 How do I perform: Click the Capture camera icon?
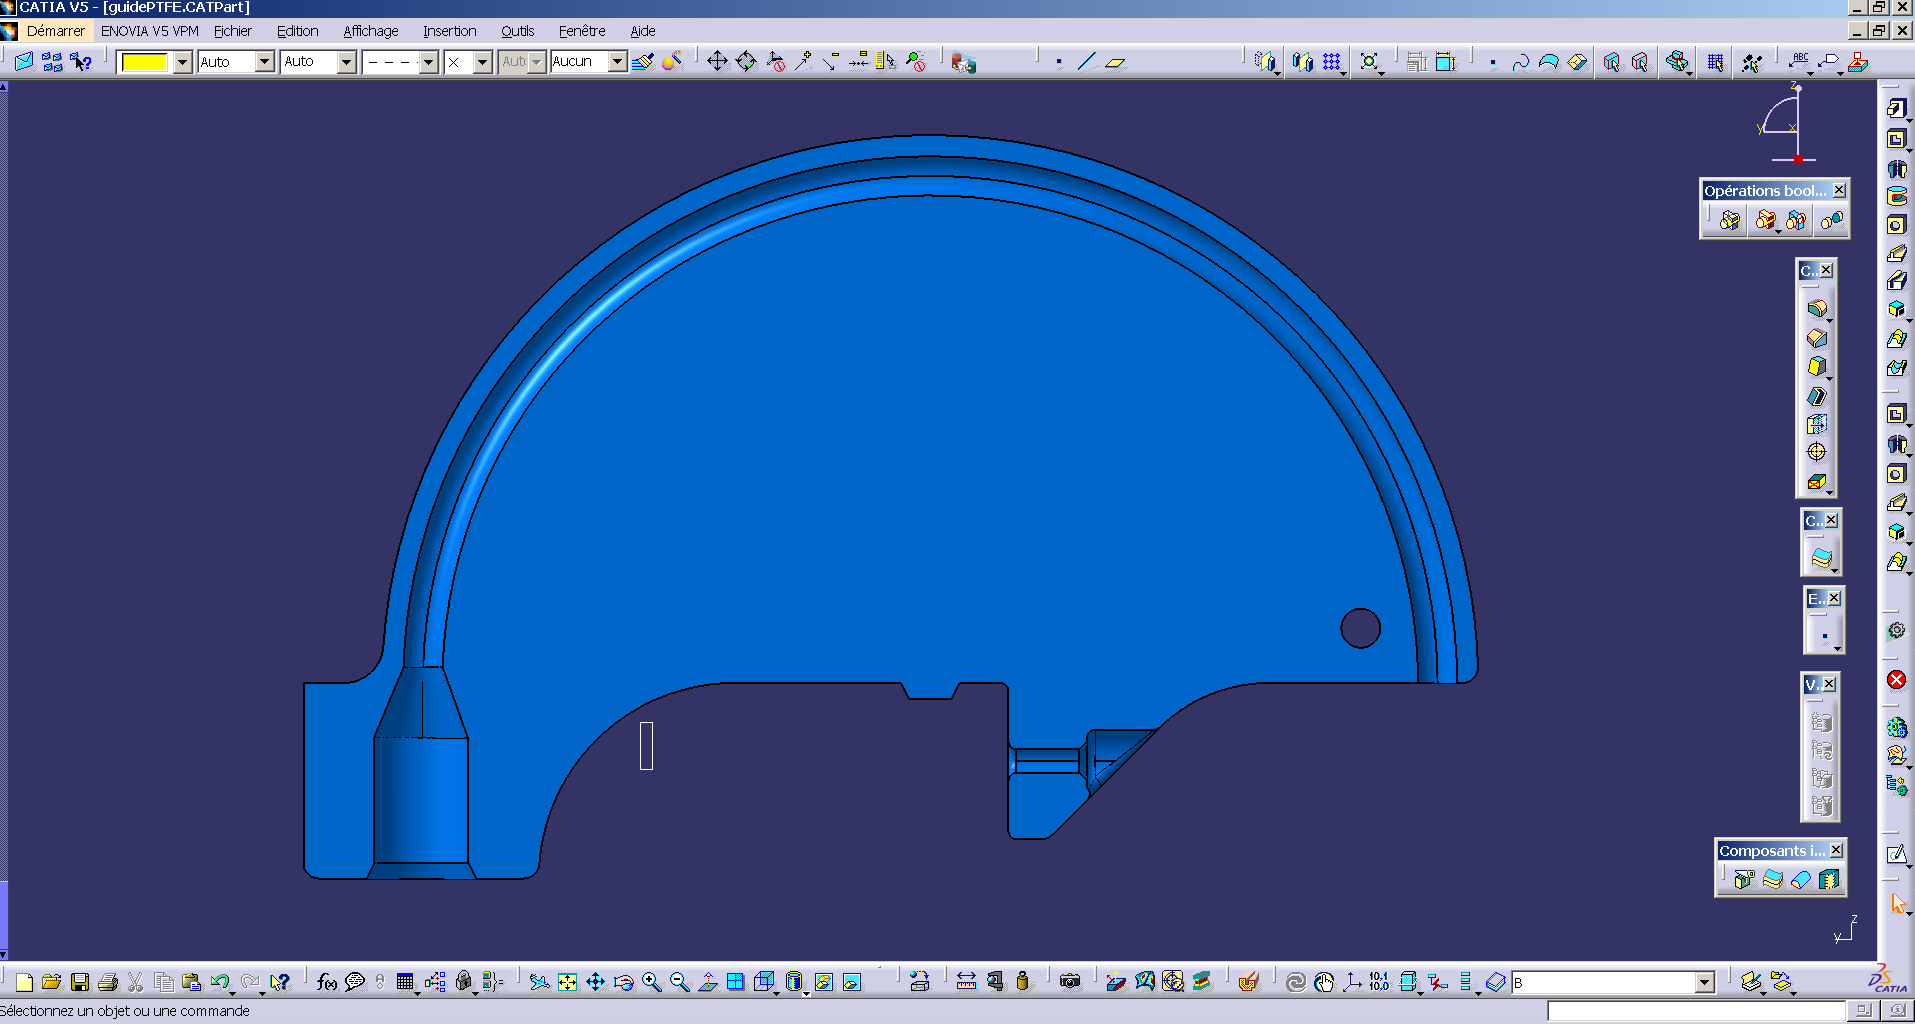pyautogui.click(x=1070, y=982)
